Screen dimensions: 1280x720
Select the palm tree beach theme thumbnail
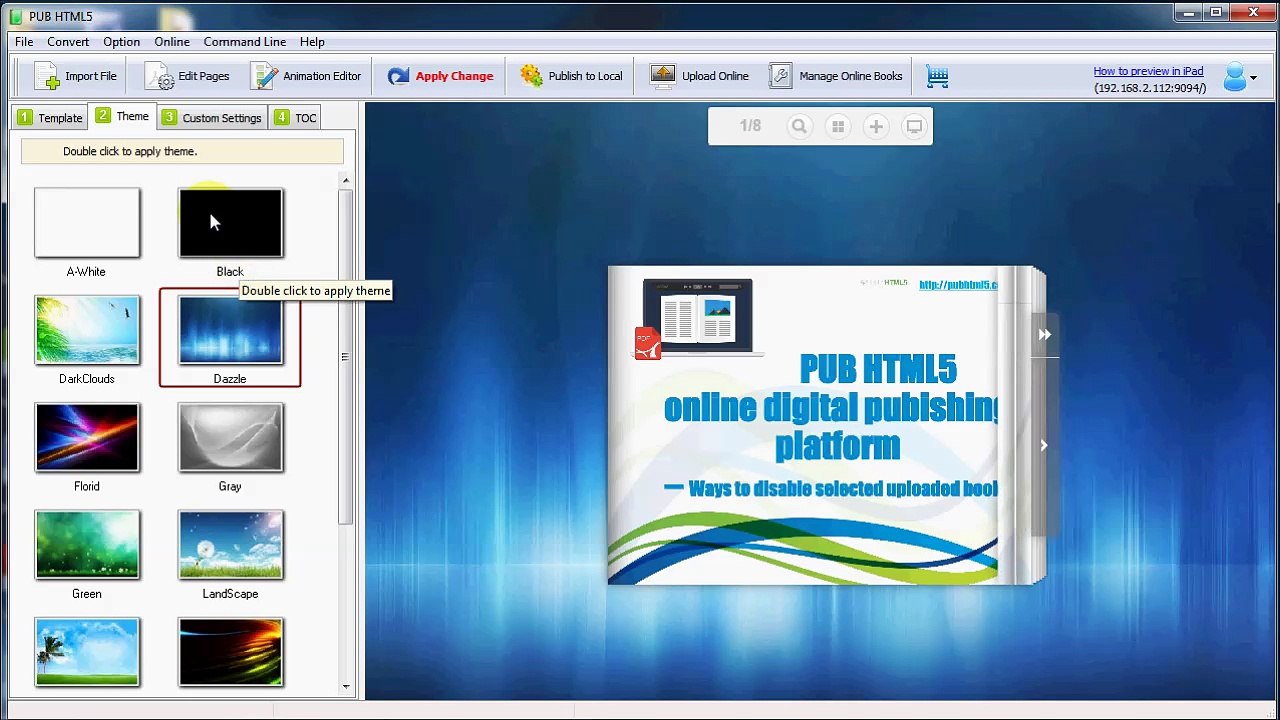87,652
